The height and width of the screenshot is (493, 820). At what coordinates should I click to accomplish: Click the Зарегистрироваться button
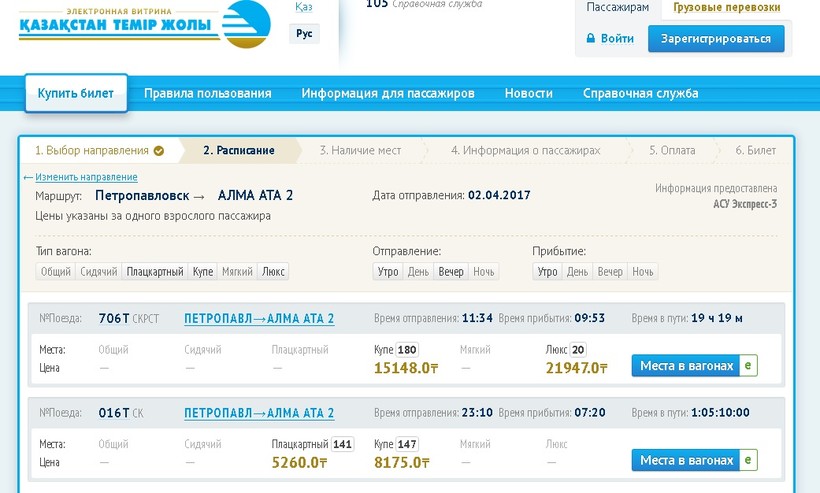point(716,39)
